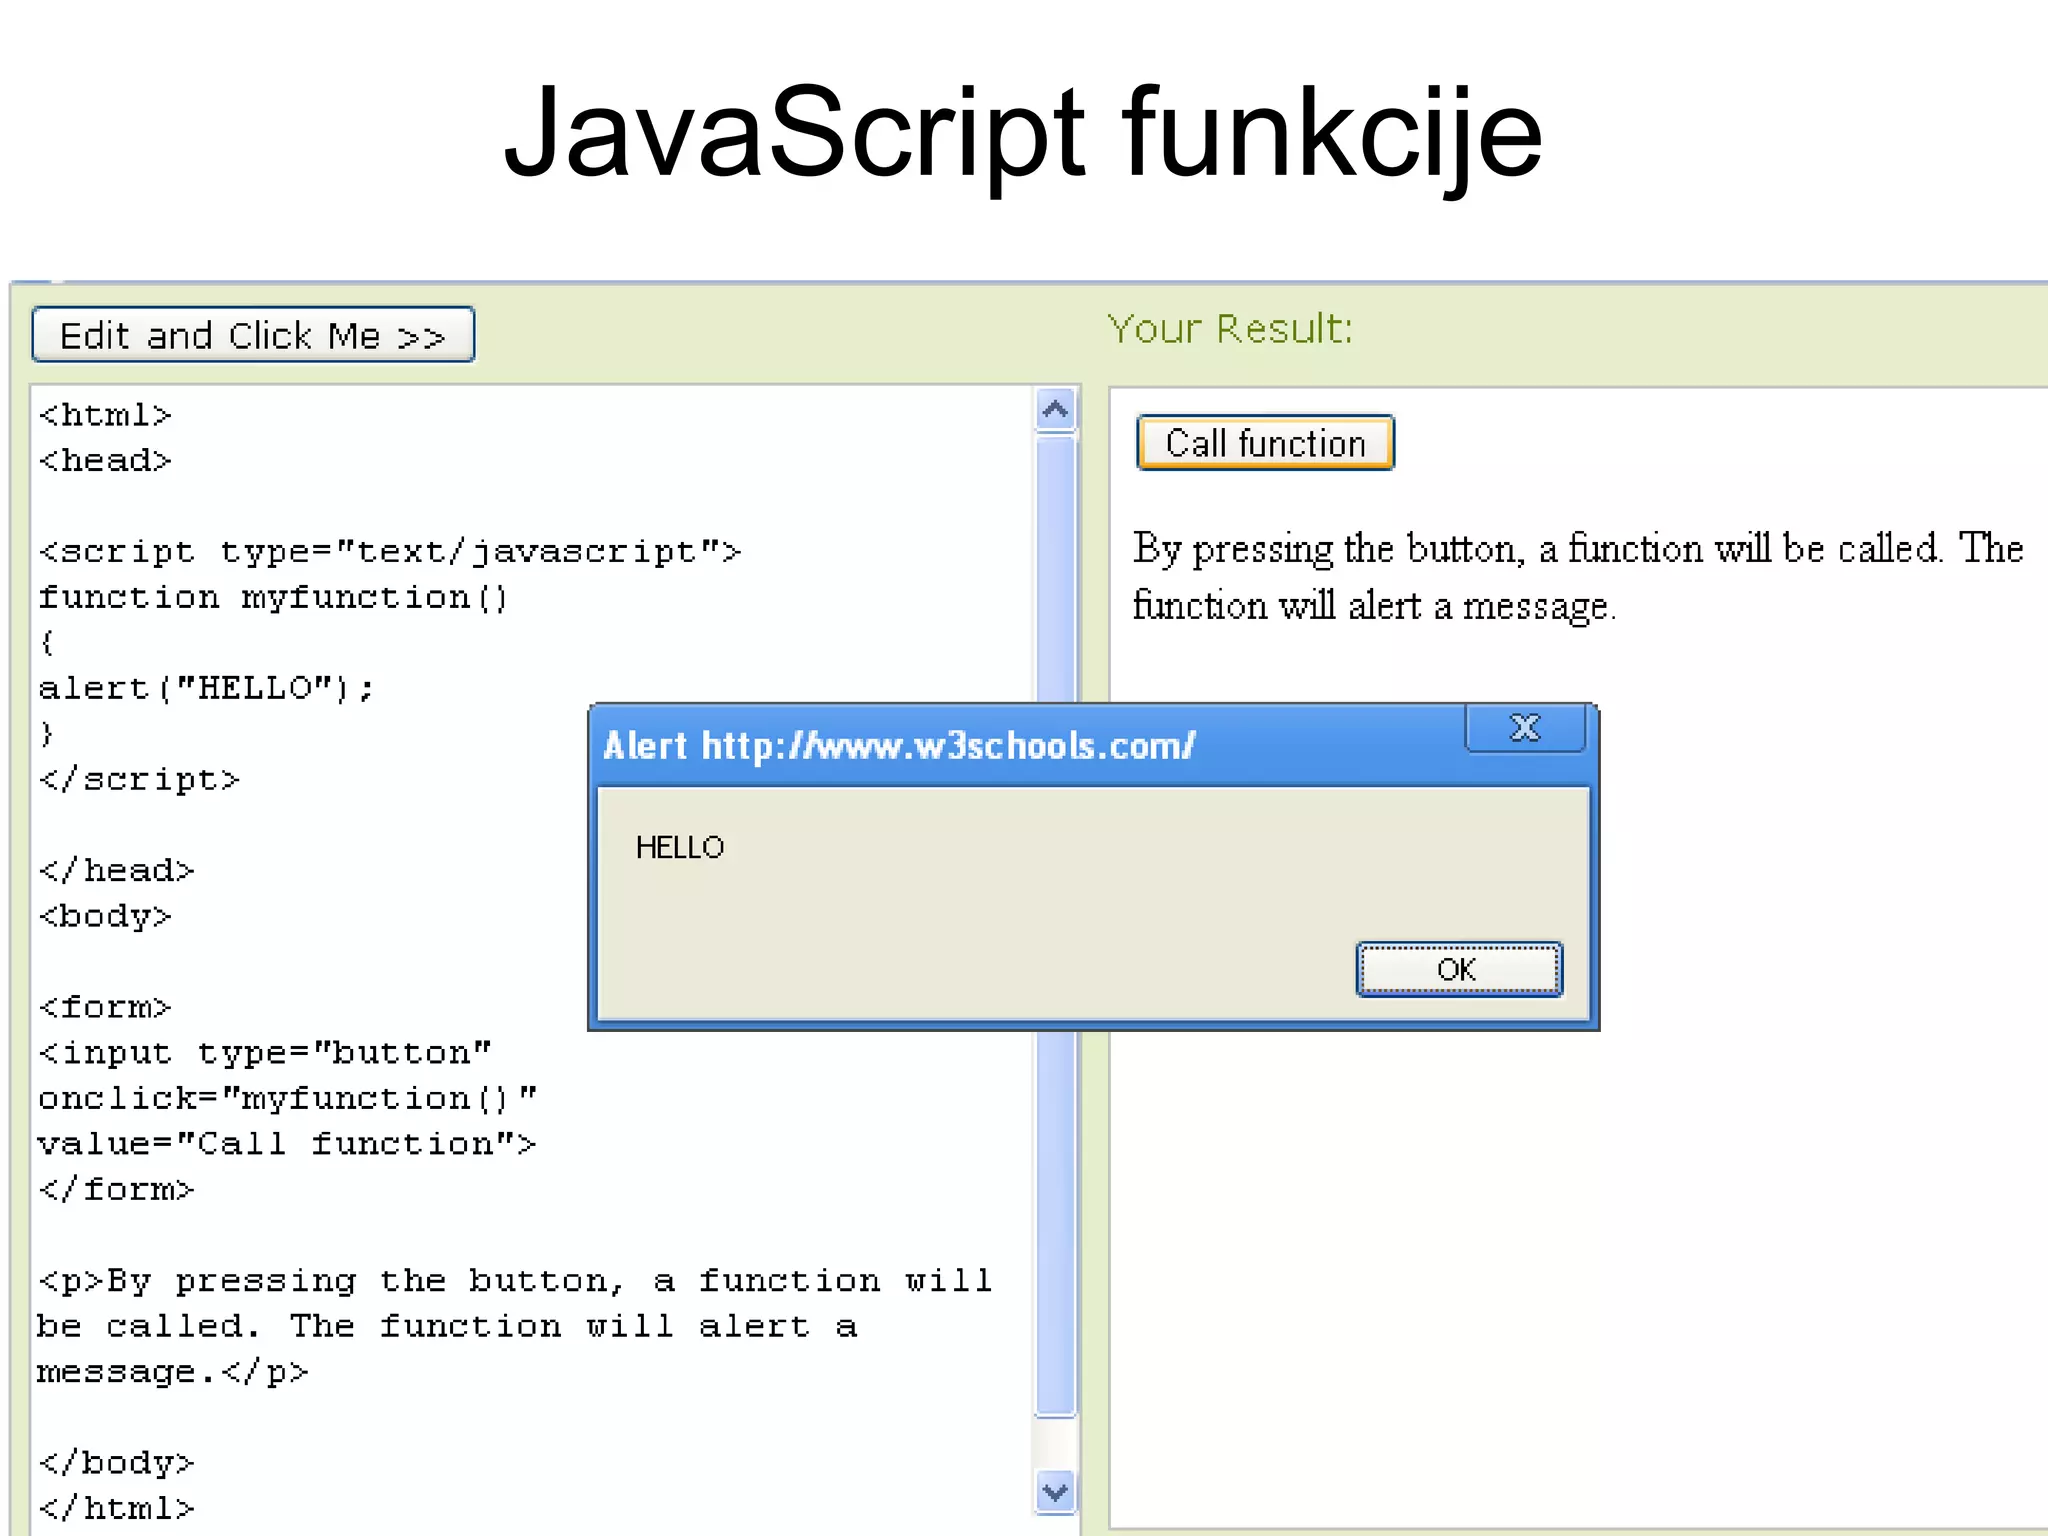Viewport: 2048px width, 1536px height.
Task: Click the function myfunction() line
Action: 273,597
